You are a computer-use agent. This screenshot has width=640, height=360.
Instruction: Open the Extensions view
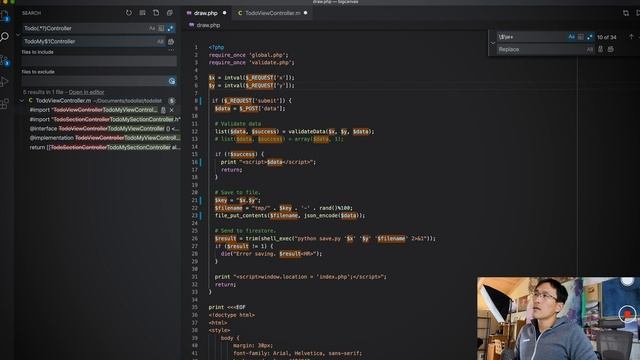tap(4, 104)
